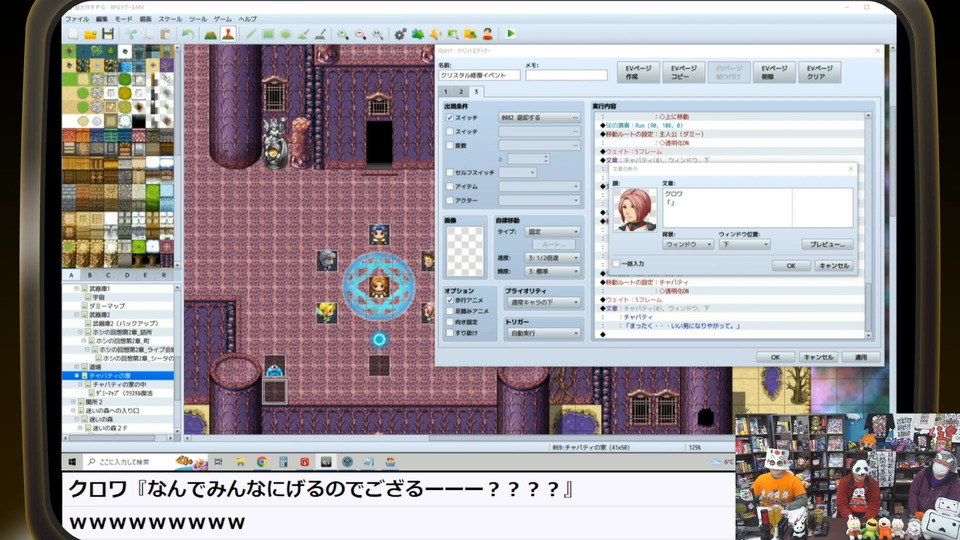Select the Ellipse drawing tool

[x=285, y=34]
